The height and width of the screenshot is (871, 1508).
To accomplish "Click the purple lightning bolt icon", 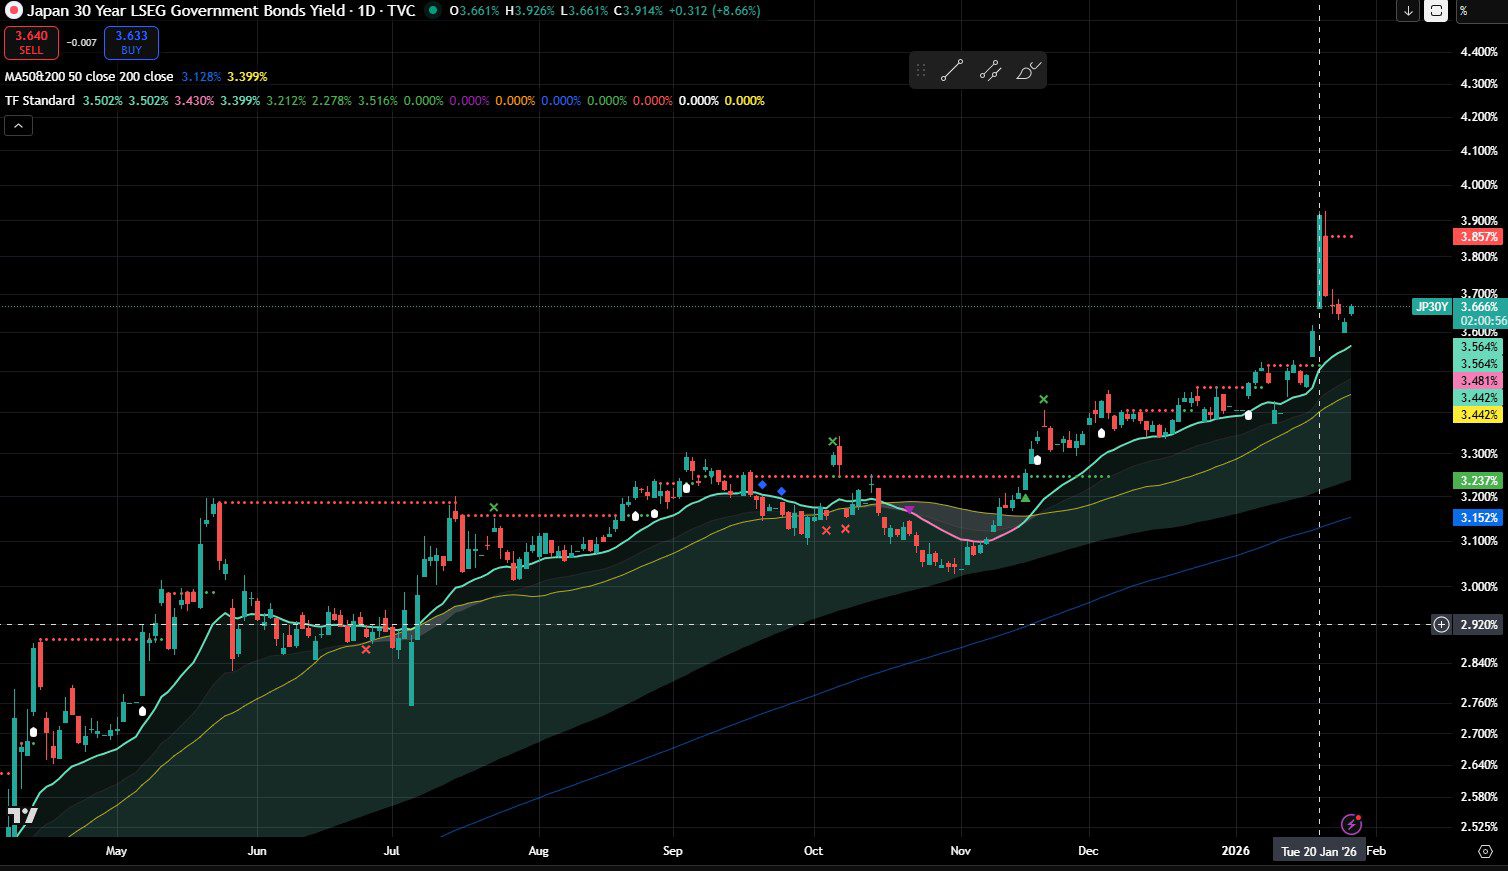I will [x=1352, y=825].
